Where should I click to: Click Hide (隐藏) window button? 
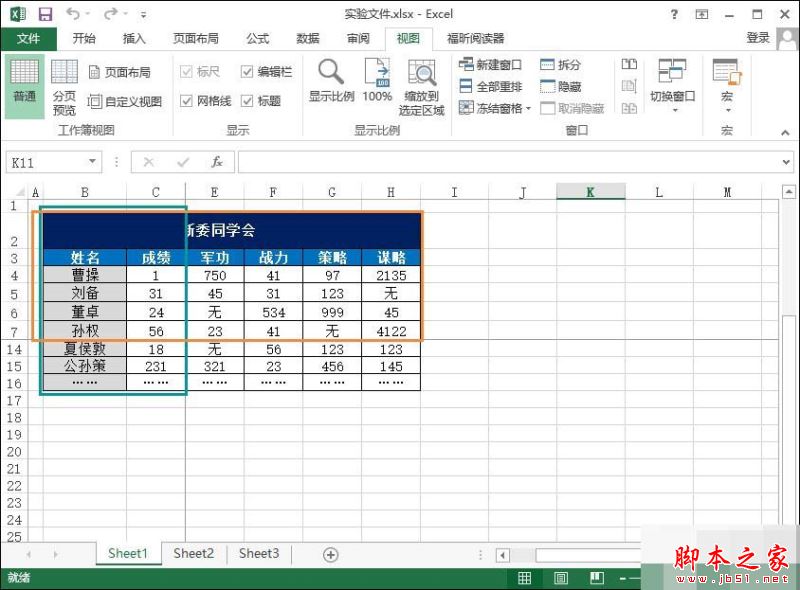pyautogui.click(x=561, y=86)
